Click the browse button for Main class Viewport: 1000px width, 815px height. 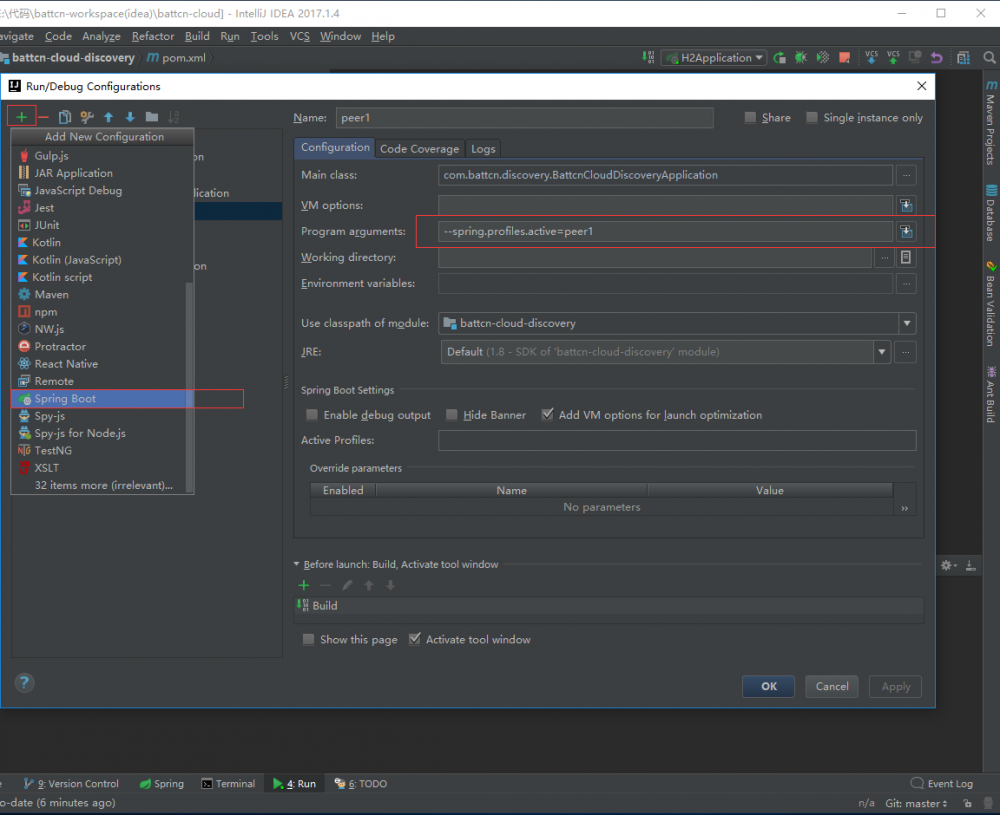[x=906, y=175]
